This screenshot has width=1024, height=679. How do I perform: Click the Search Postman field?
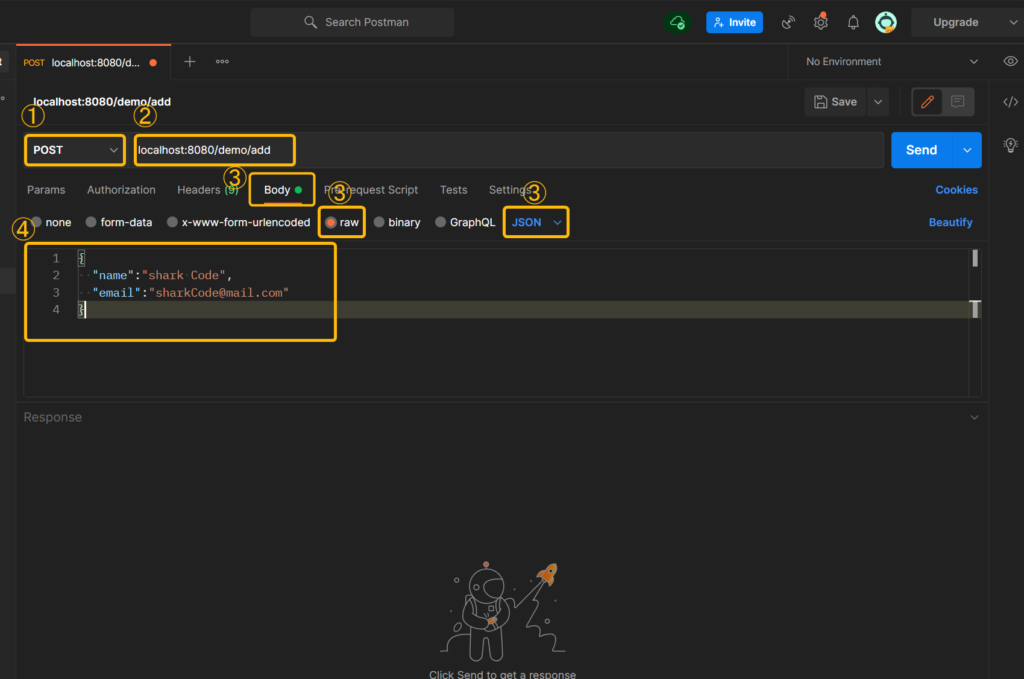coord(353,22)
